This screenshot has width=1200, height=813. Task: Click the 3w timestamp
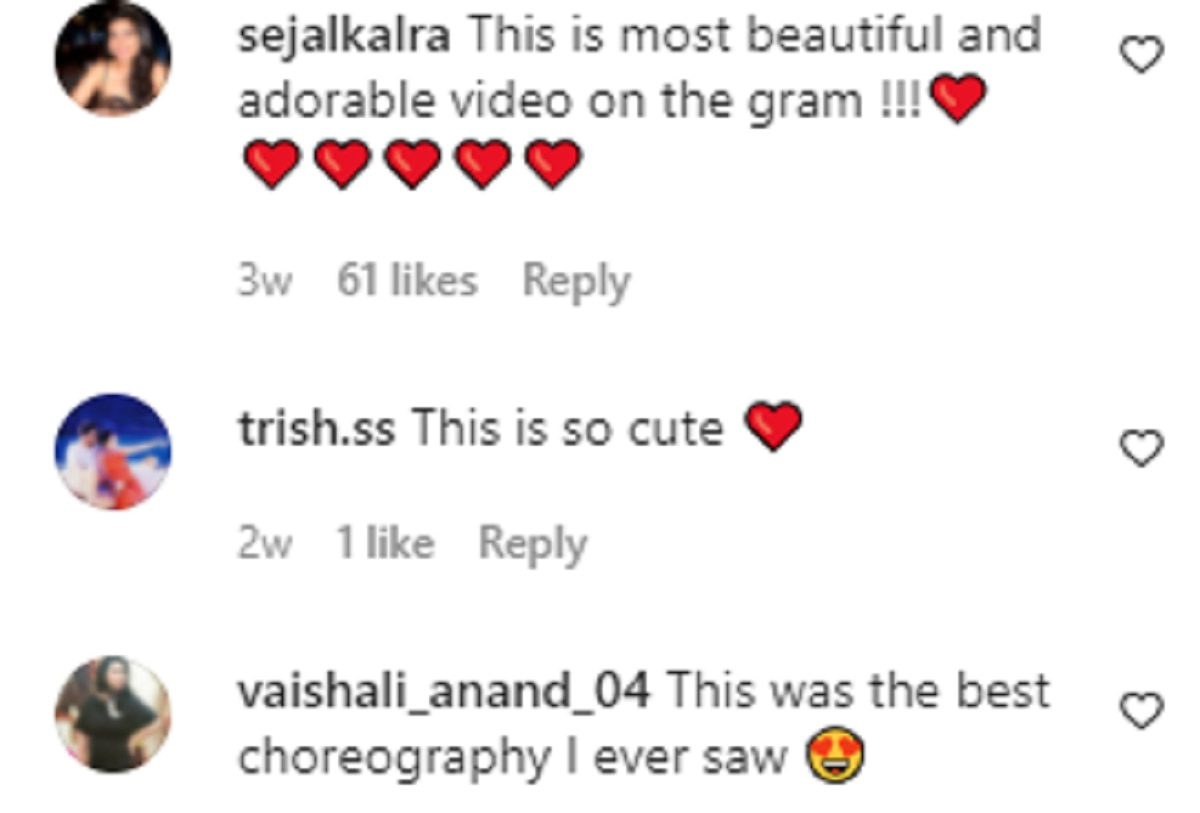[264, 283]
